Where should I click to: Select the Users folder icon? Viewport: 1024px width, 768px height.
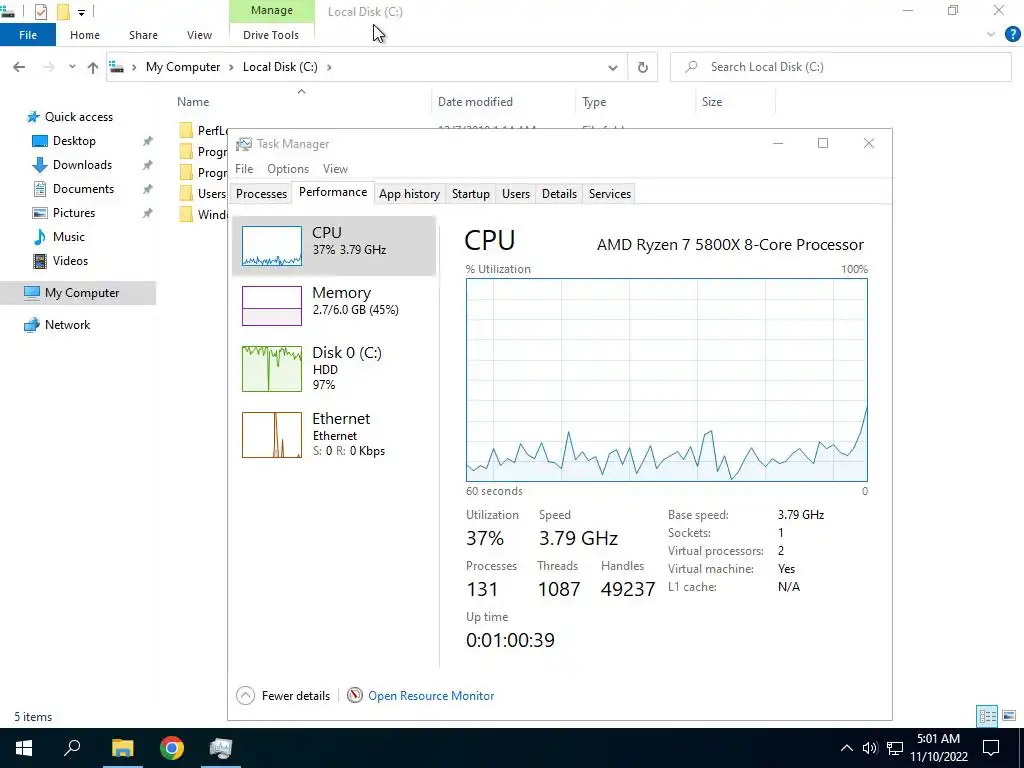tap(186, 193)
